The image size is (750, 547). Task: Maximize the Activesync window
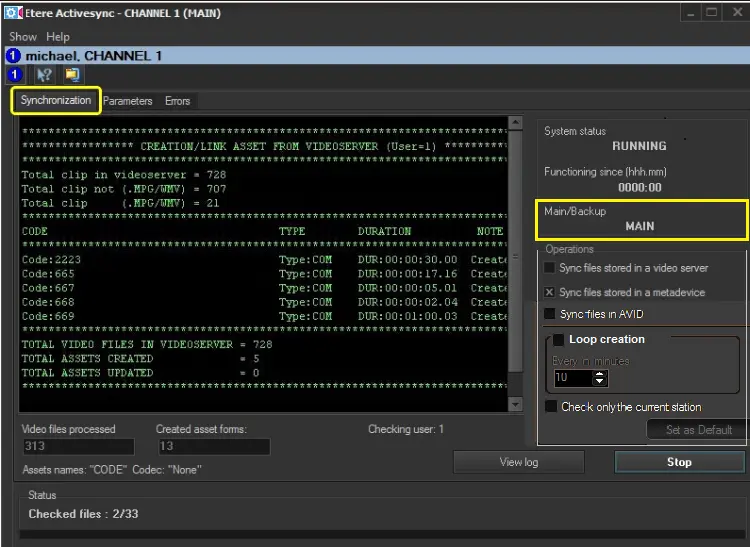point(712,13)
